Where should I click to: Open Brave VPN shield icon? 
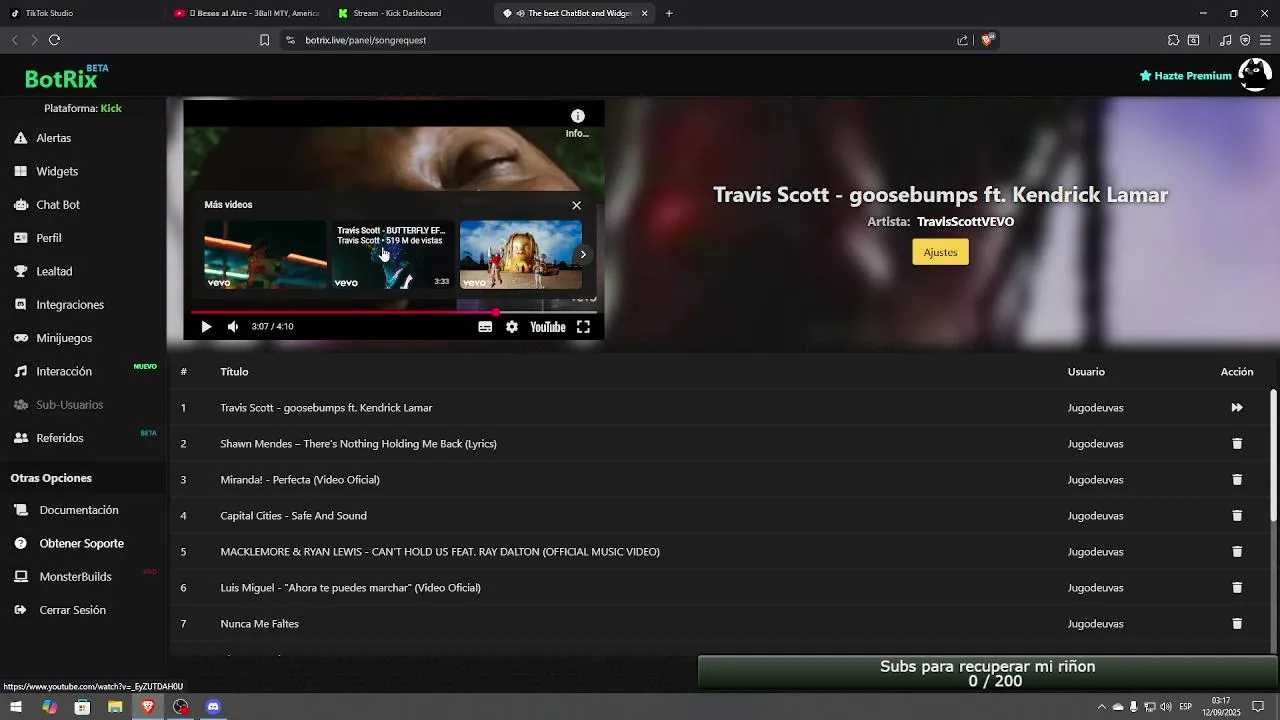tap(1245, 40)
